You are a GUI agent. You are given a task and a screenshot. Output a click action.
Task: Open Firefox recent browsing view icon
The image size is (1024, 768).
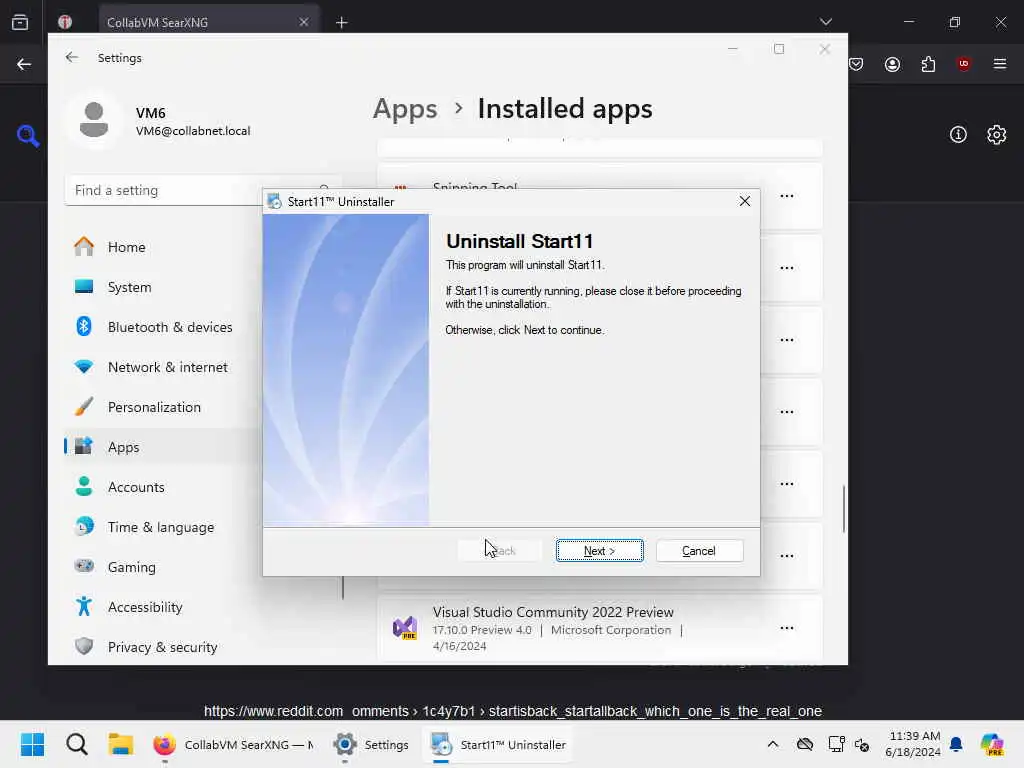tap(20, 22)
